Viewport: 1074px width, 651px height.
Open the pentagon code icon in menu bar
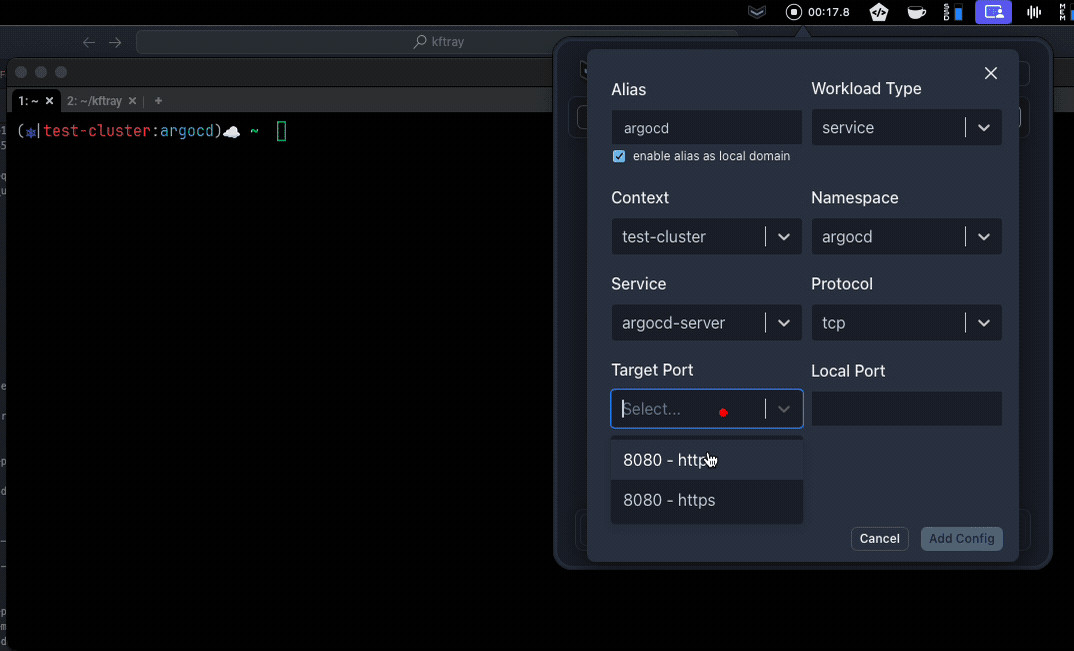pos(879,12)
